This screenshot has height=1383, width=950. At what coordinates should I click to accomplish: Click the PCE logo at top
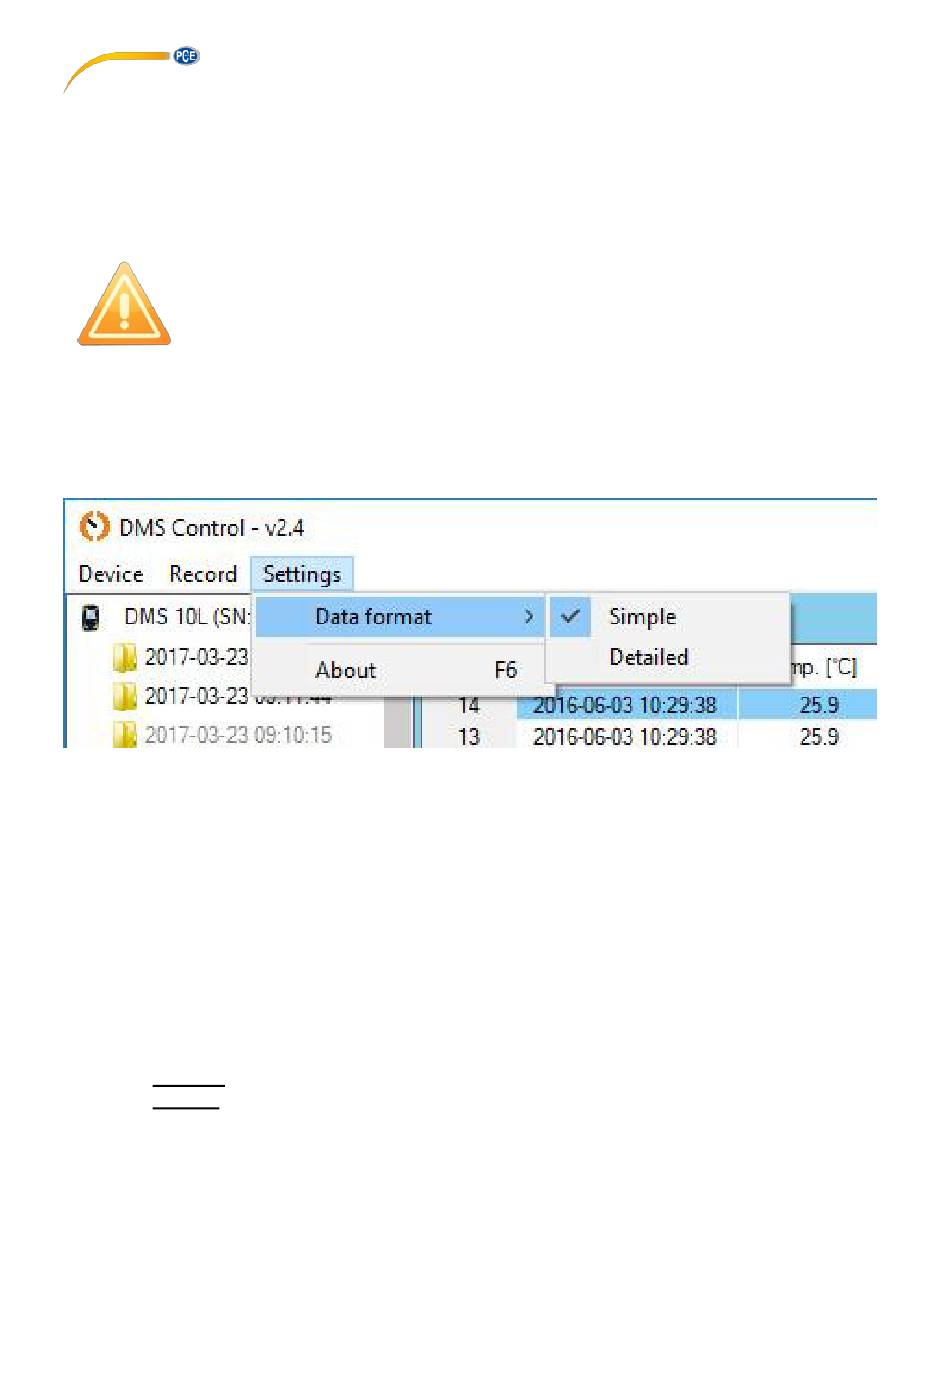131,70
